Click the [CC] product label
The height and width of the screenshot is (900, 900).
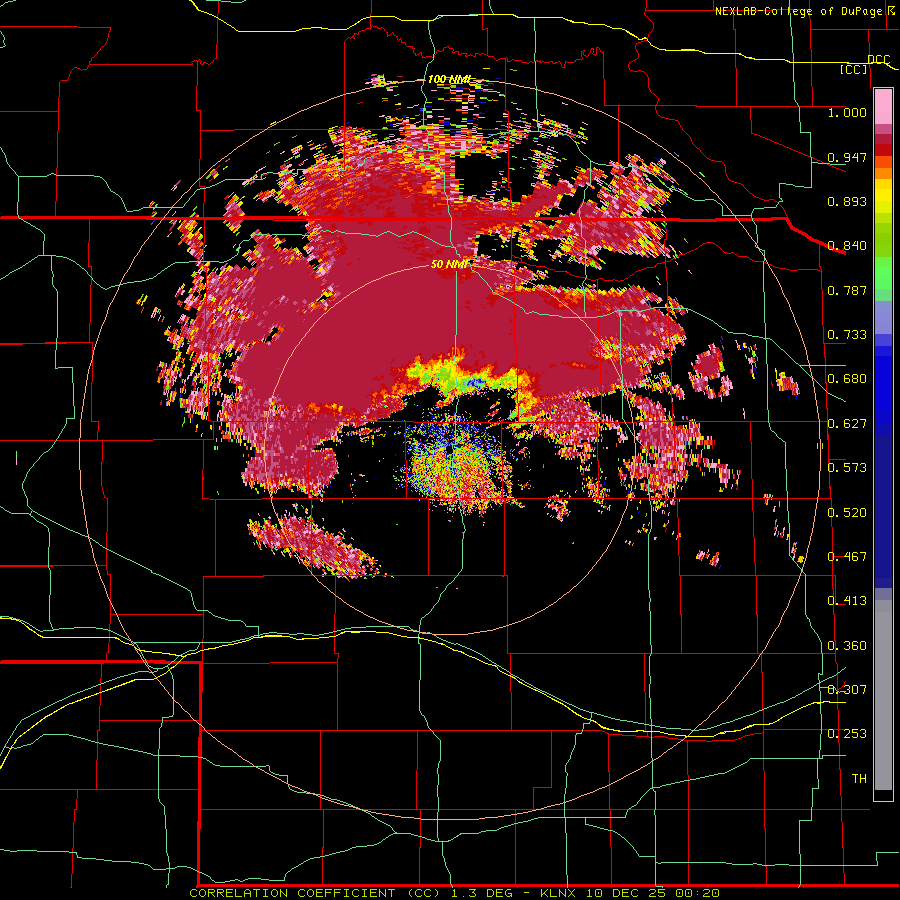click(x=854, y=69)
